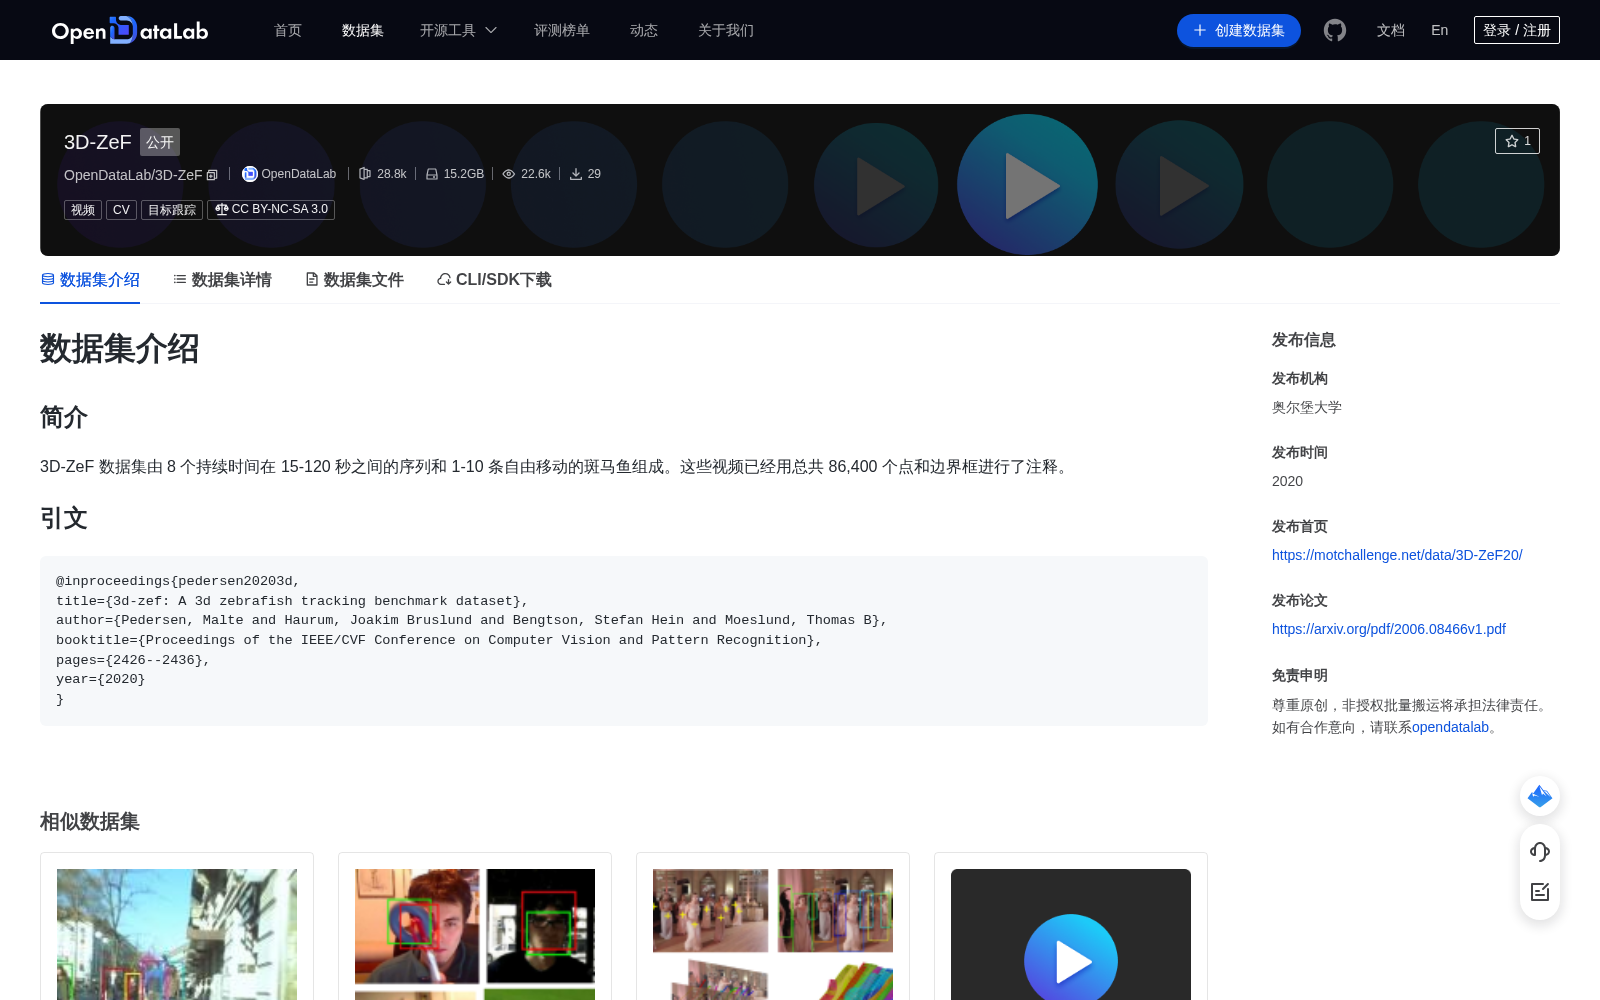
Task: Open 数据集 in the top navigation
Action: (363, 30)
